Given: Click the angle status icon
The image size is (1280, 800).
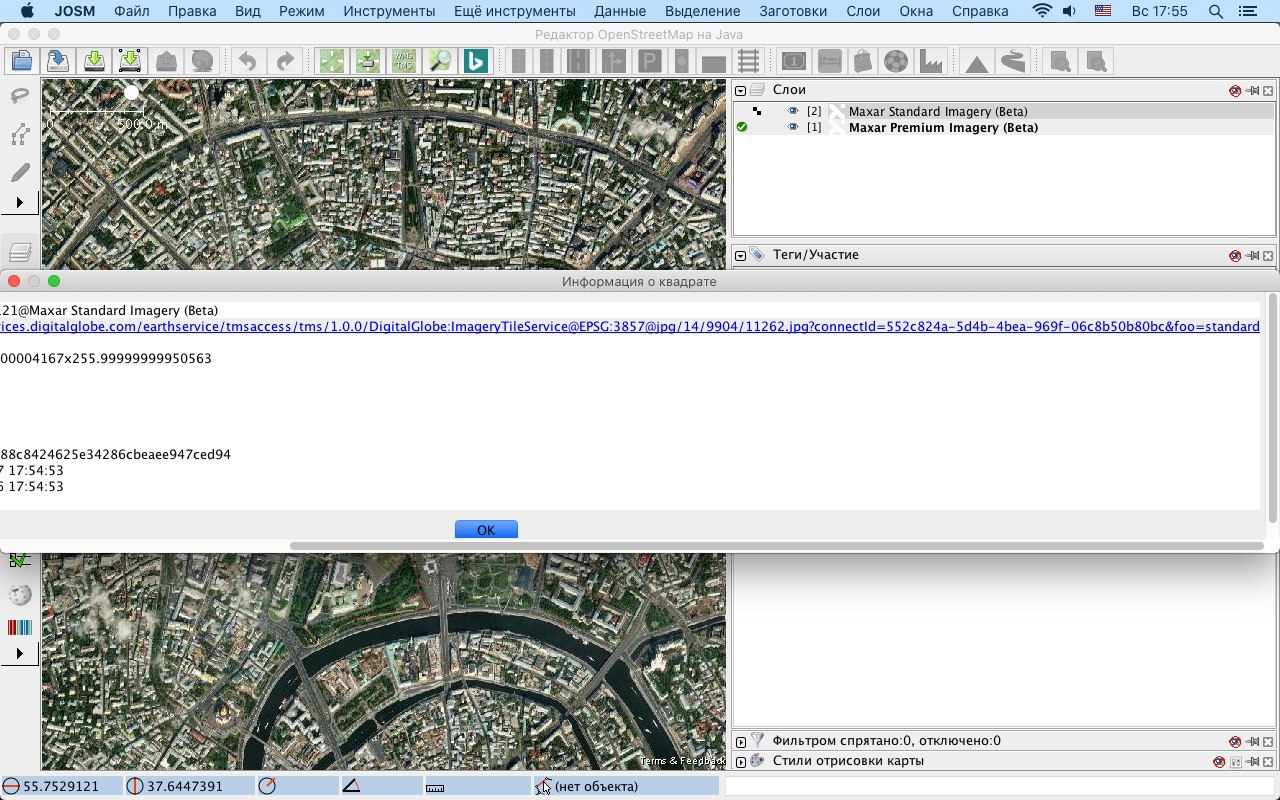Looking at the screenshot, I should [x=351, y=786].
